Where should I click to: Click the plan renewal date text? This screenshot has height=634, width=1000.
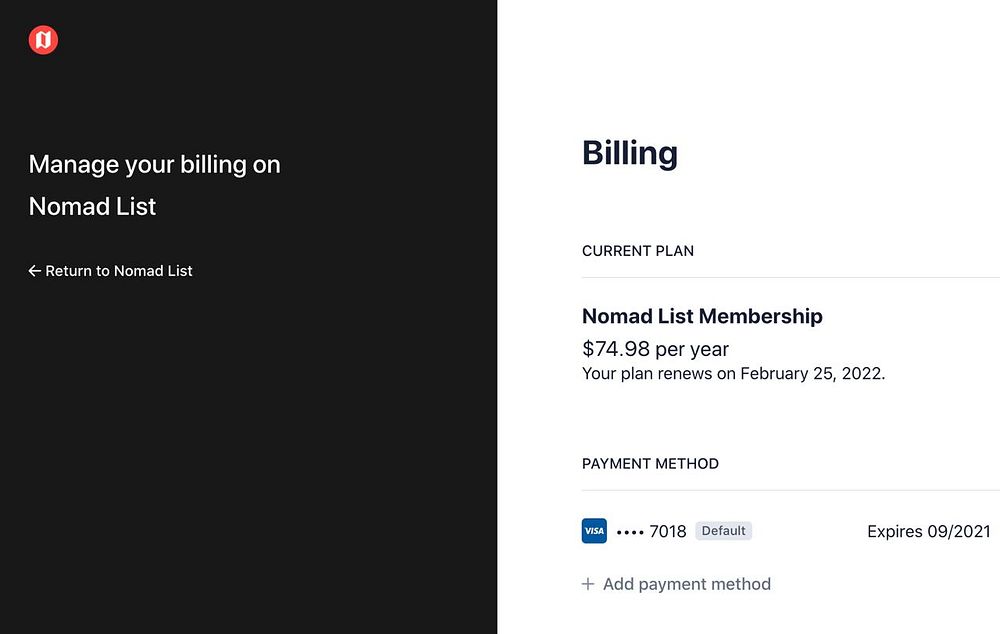(733, 374)
